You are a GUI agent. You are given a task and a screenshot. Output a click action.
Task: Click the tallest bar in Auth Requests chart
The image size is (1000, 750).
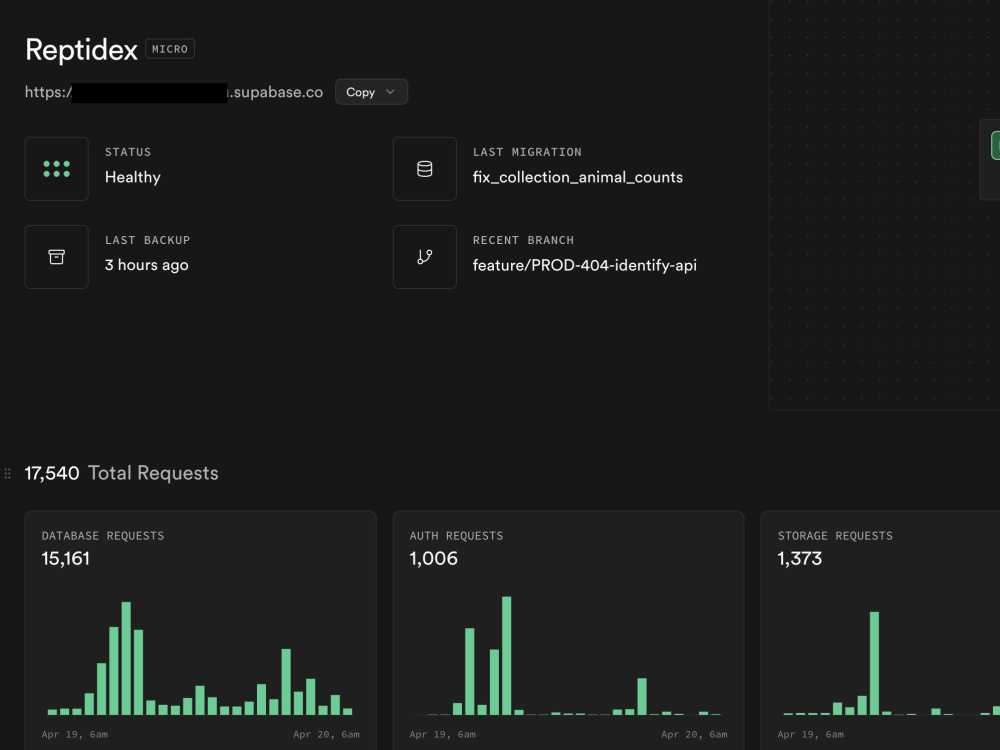(x=506, y=656)
